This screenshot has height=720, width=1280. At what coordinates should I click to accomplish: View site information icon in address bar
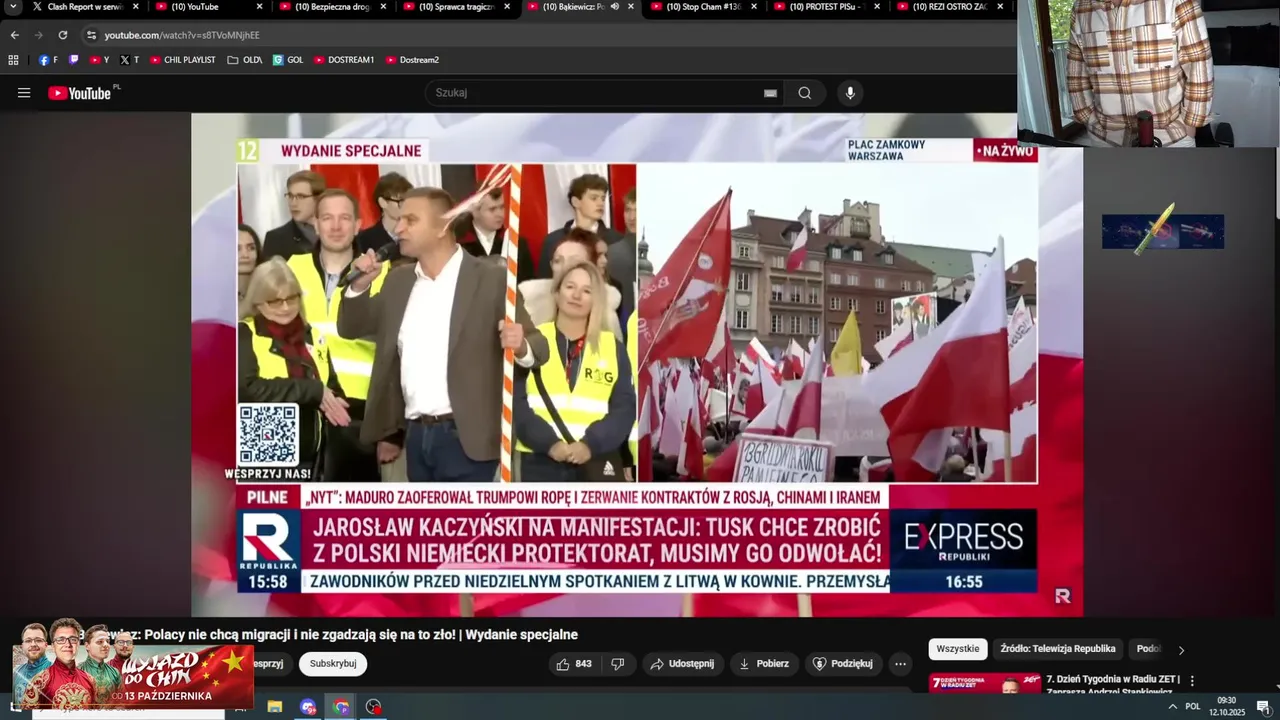(91, 35)
